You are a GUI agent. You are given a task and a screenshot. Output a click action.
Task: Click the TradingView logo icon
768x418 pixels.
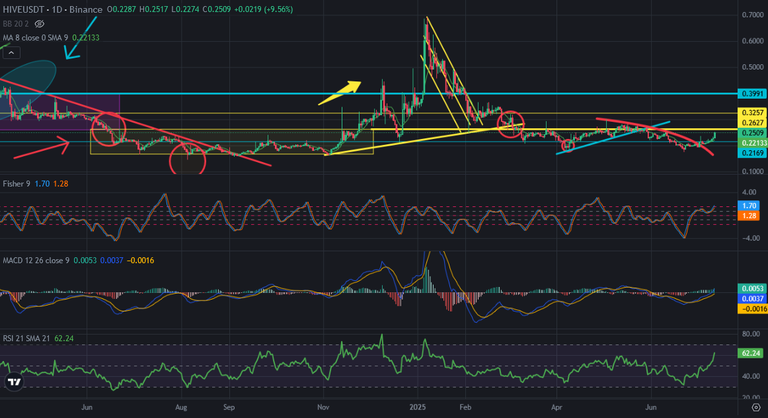coord(14,382)
